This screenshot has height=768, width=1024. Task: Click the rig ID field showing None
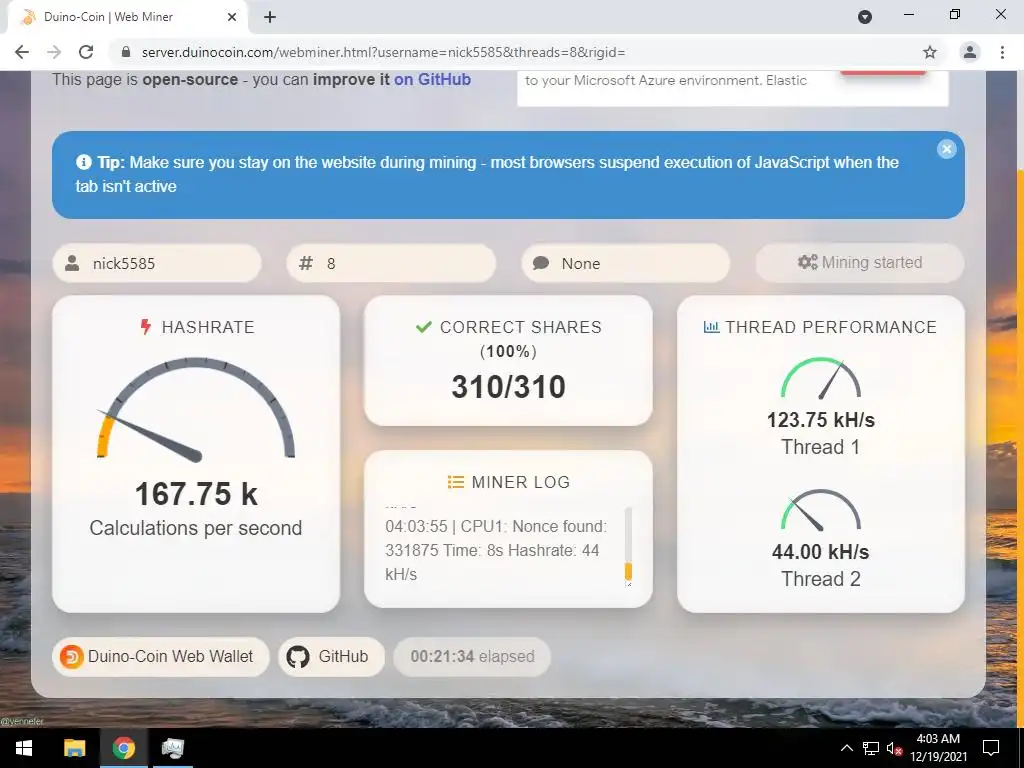626,263
